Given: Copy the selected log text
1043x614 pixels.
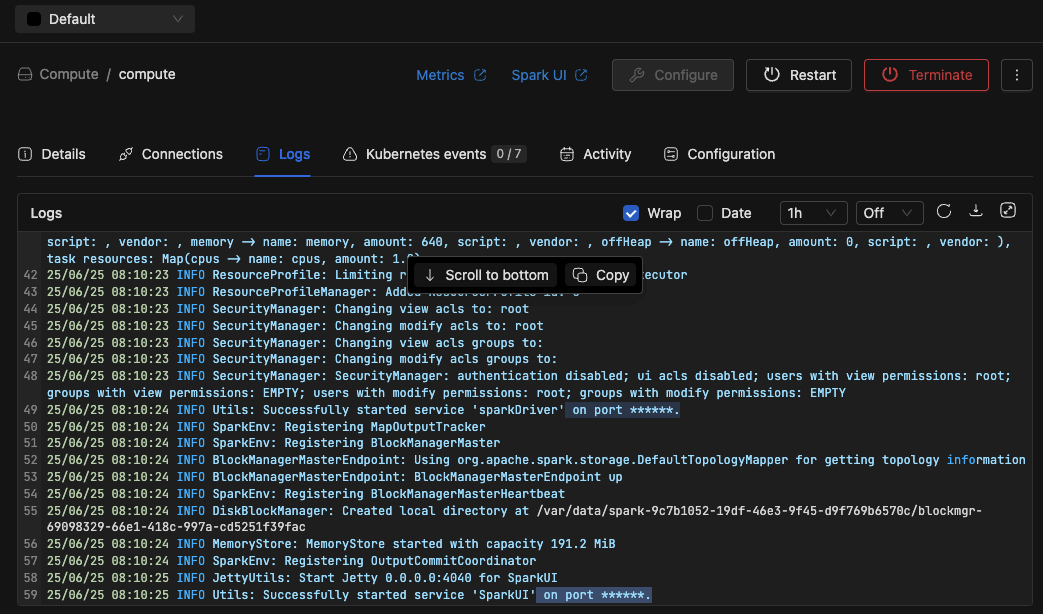Looking at the screenshot, I should tap(601, 275).
